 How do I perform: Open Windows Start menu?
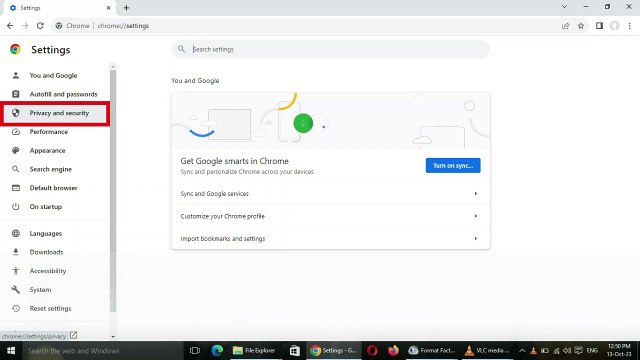[11, 351]
